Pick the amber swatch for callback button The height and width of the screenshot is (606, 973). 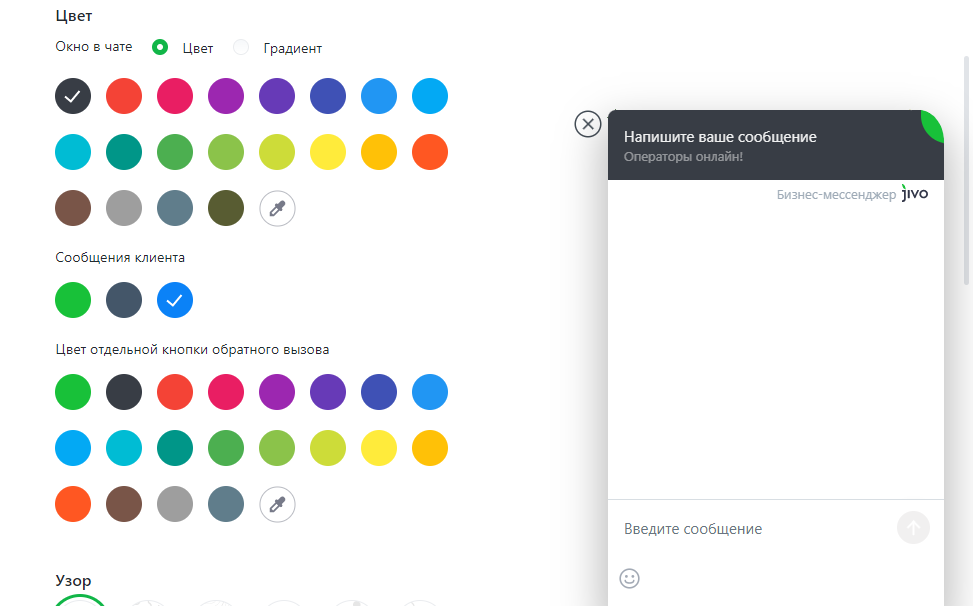point(429,448)
